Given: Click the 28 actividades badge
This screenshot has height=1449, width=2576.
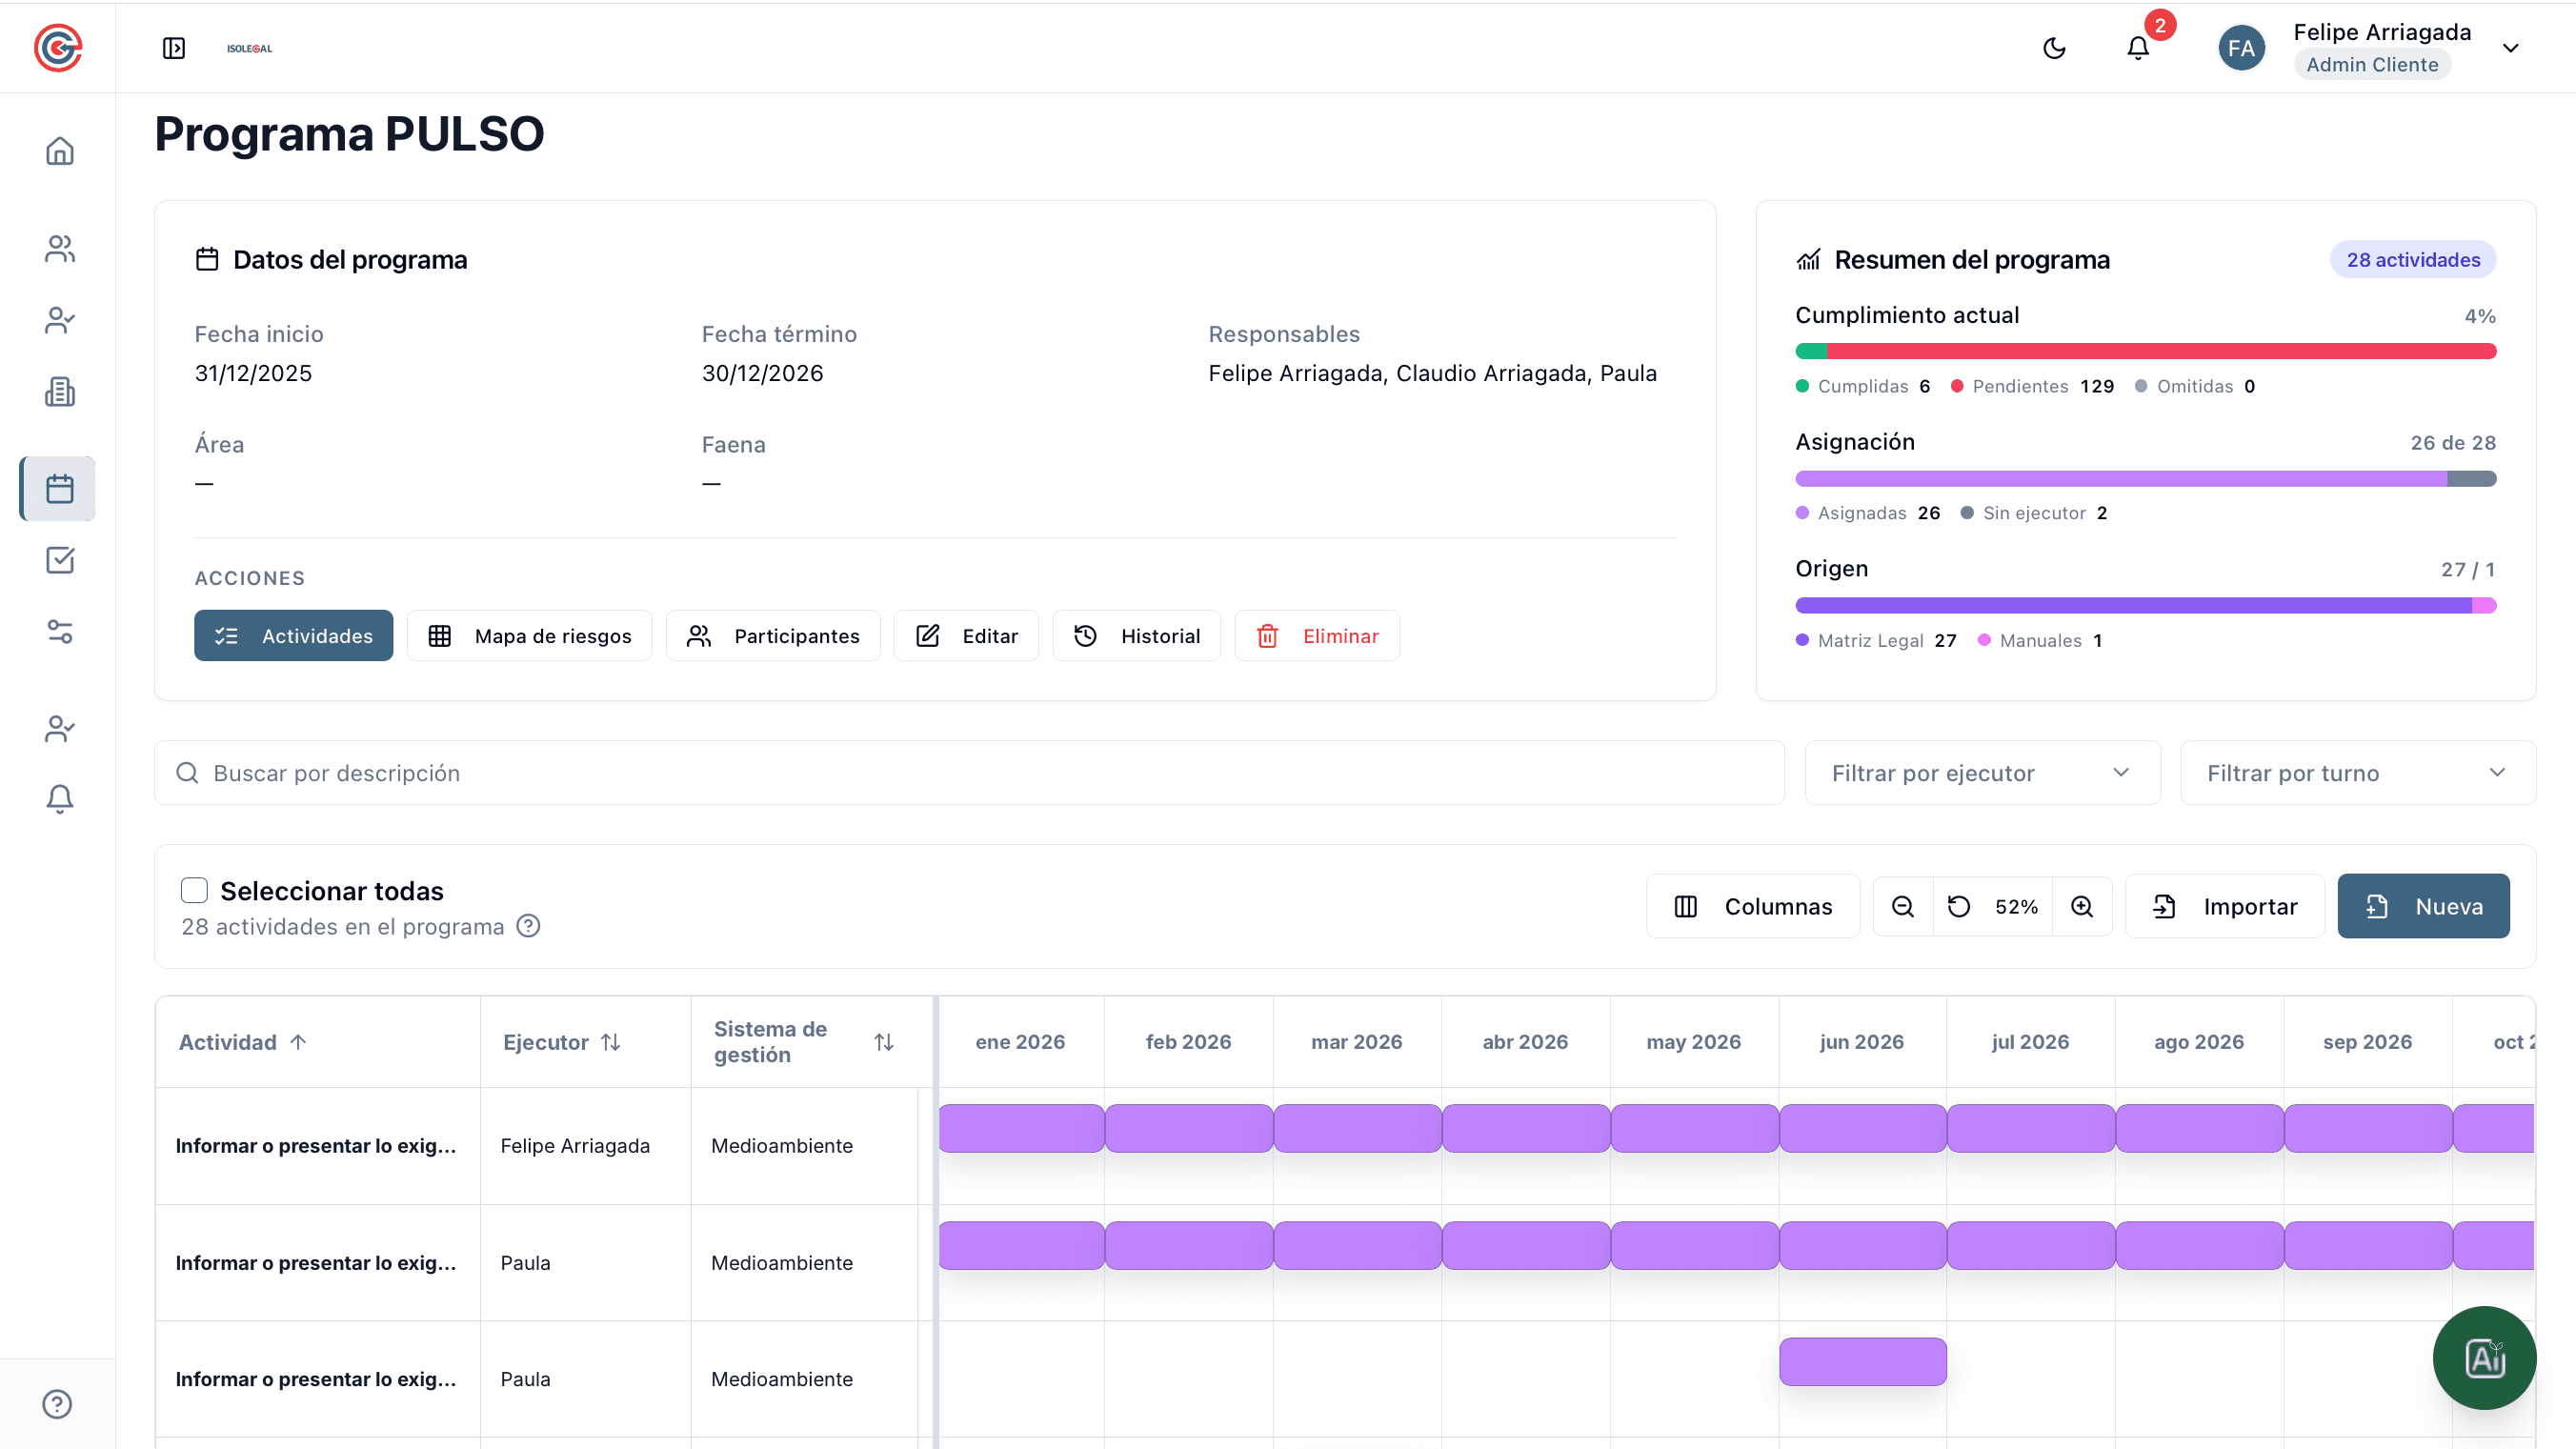Looking at the screenshot, I should pyautogui.click(x=2413, y=260).
